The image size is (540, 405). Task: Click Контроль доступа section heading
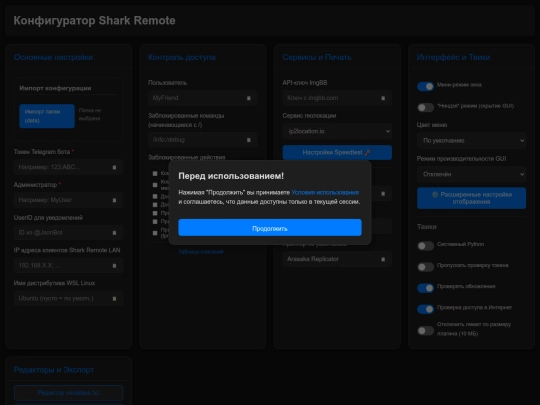[x=182, y=57]
